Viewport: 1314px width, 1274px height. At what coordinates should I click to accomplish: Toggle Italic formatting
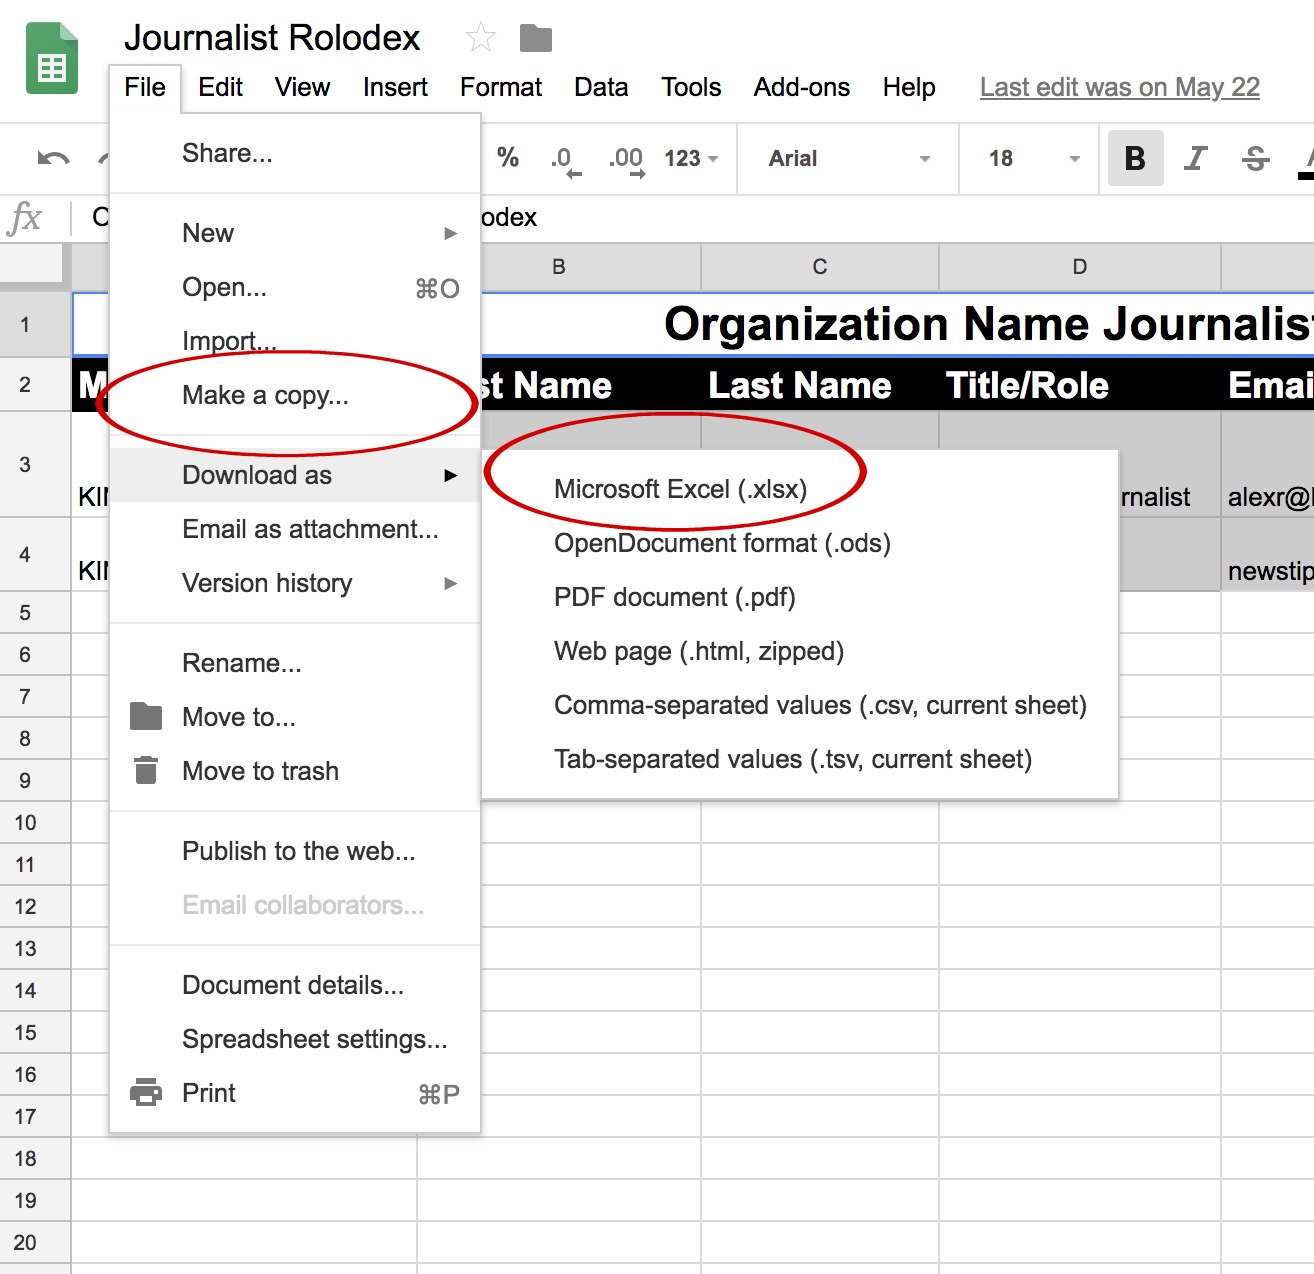[x=1195, y=158]
